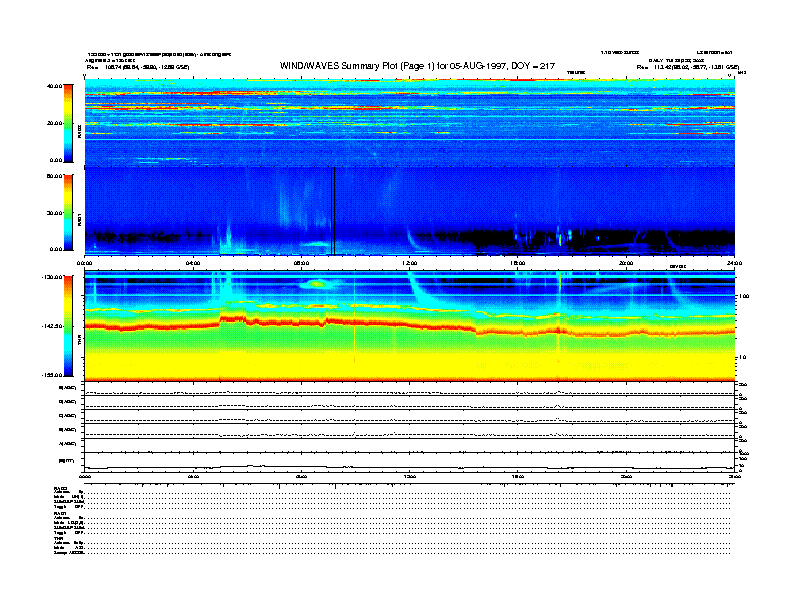Click the 30.00 label on RAD1 scale

54,213
